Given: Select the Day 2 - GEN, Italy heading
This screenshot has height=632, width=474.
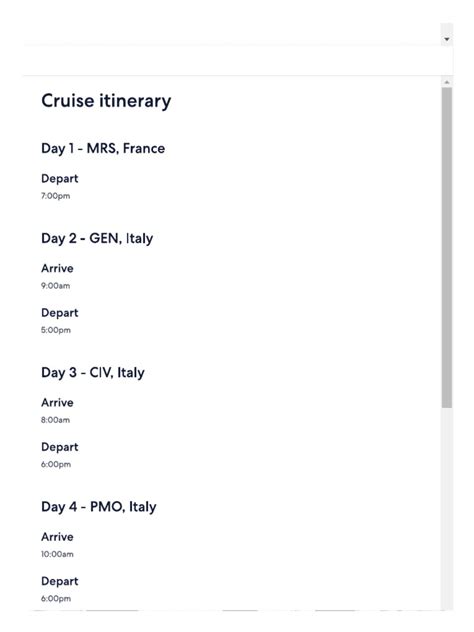Looking at the screenshot, I should [97, 238].
